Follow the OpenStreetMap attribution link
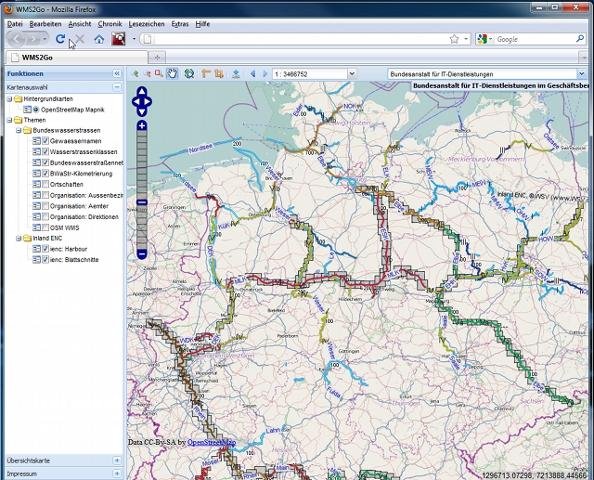594x480 pixels. click(x=211, y=442)
